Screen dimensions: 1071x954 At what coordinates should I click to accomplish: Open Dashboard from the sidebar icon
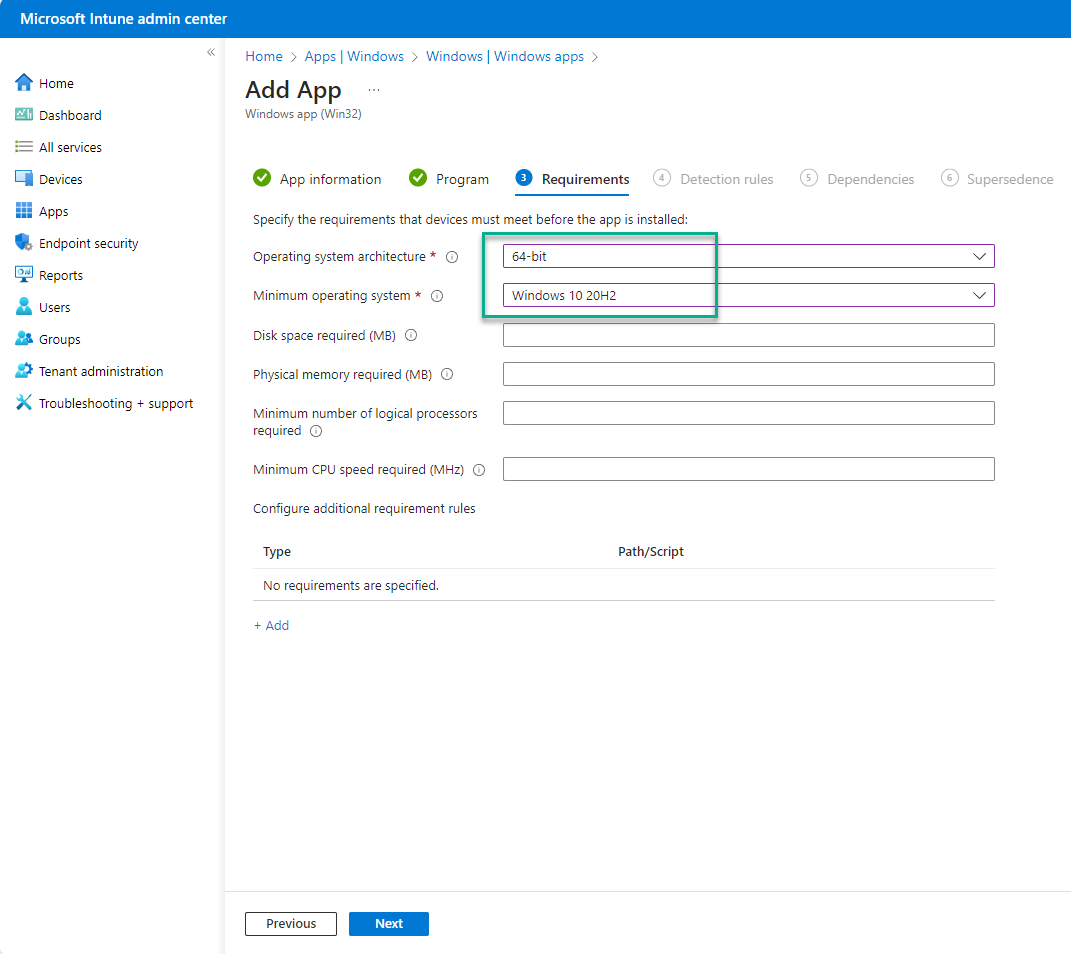pyautogui.click(x=27, y=115)
